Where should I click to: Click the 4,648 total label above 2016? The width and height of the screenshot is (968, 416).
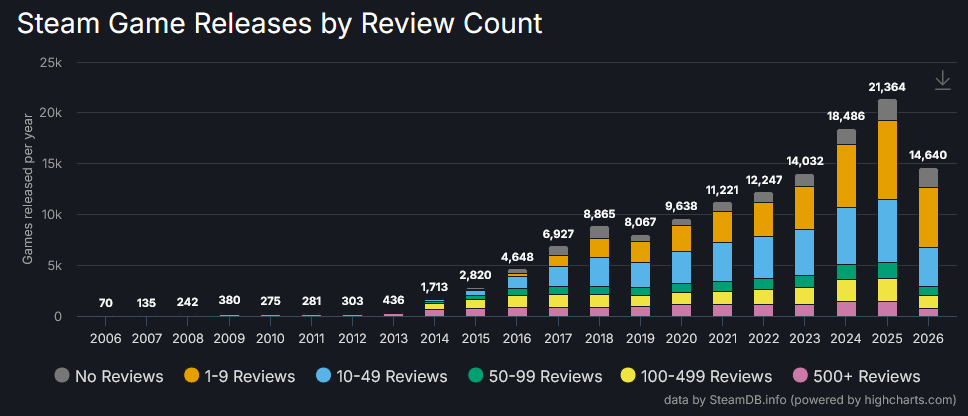point(517,257)
